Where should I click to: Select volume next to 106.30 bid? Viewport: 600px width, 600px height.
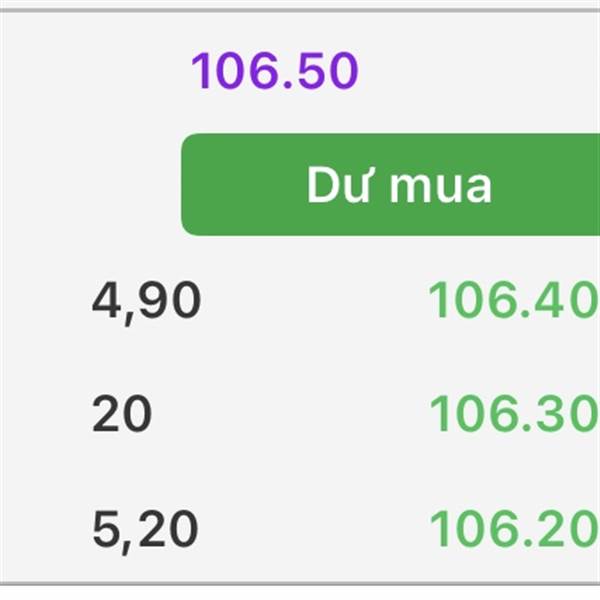[x=122, y=414]
